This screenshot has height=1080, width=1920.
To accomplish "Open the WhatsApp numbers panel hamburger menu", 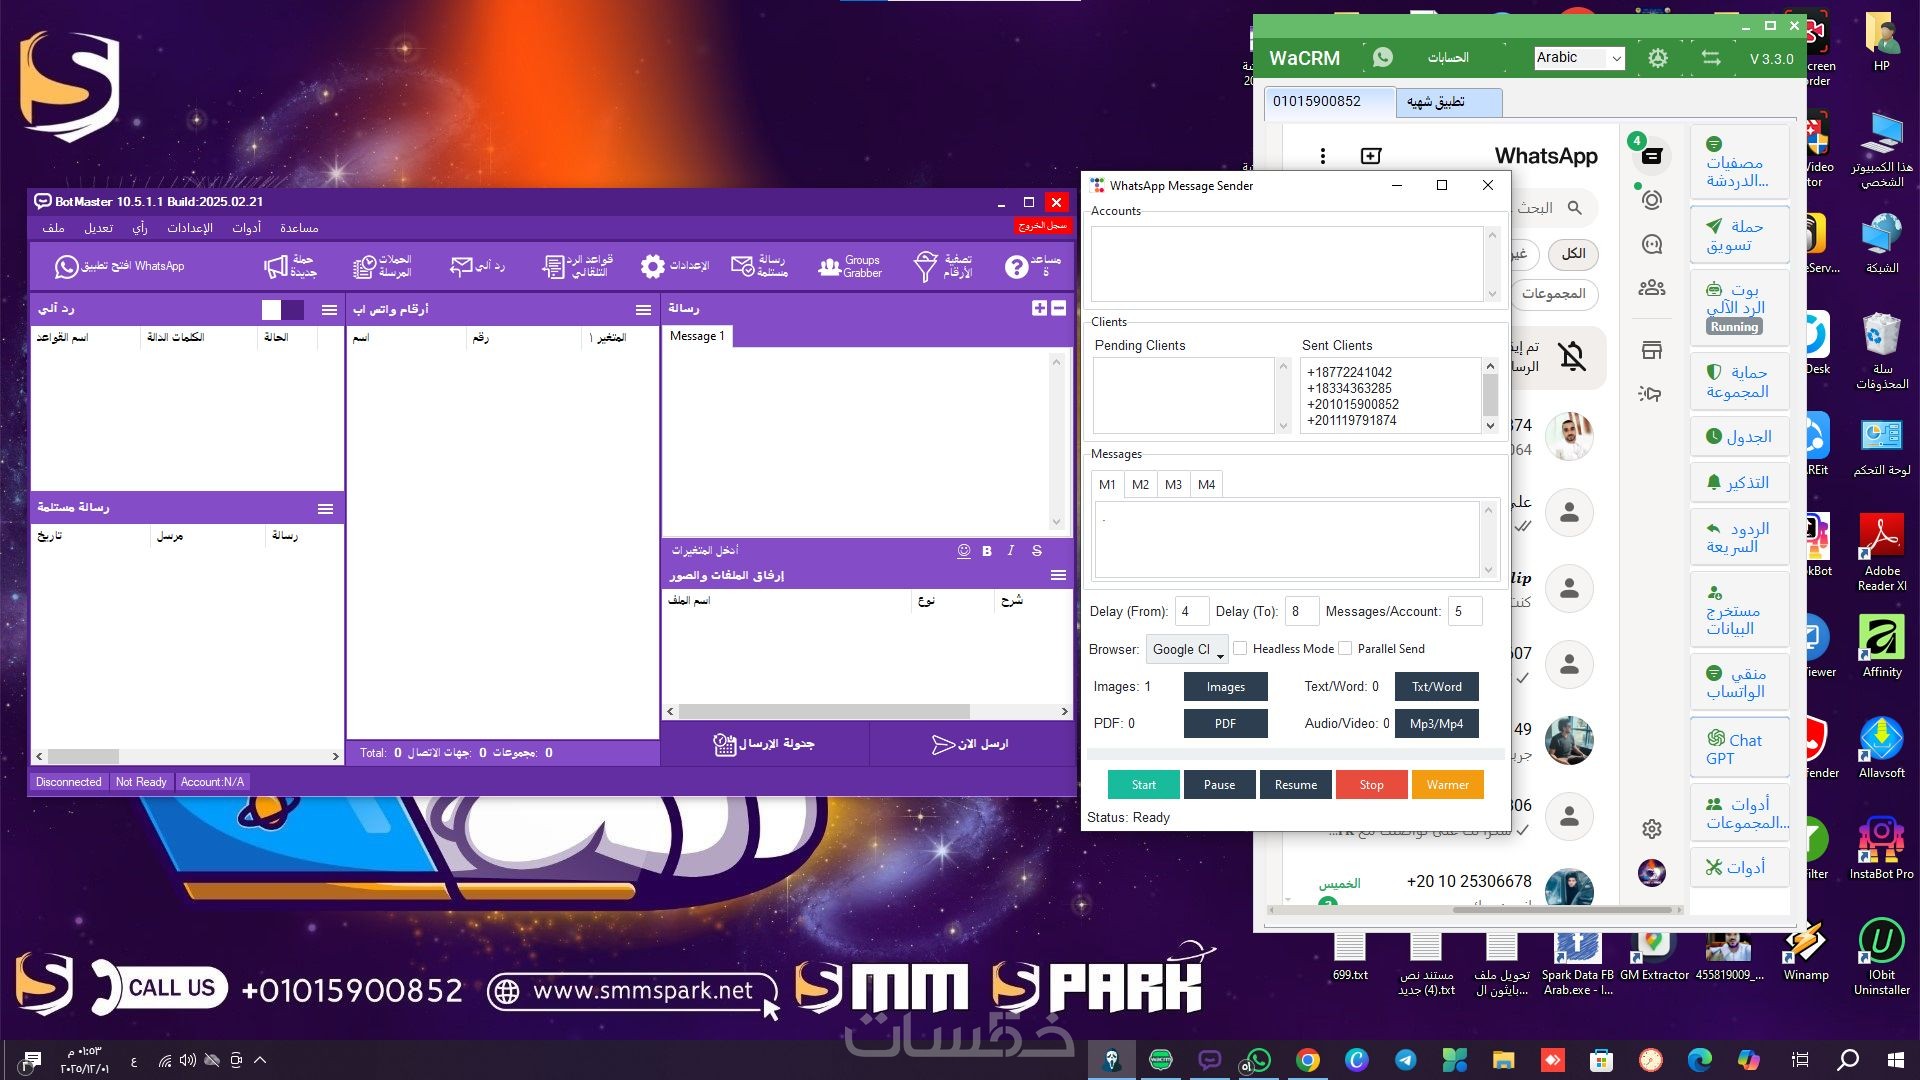I will (643, 310).
